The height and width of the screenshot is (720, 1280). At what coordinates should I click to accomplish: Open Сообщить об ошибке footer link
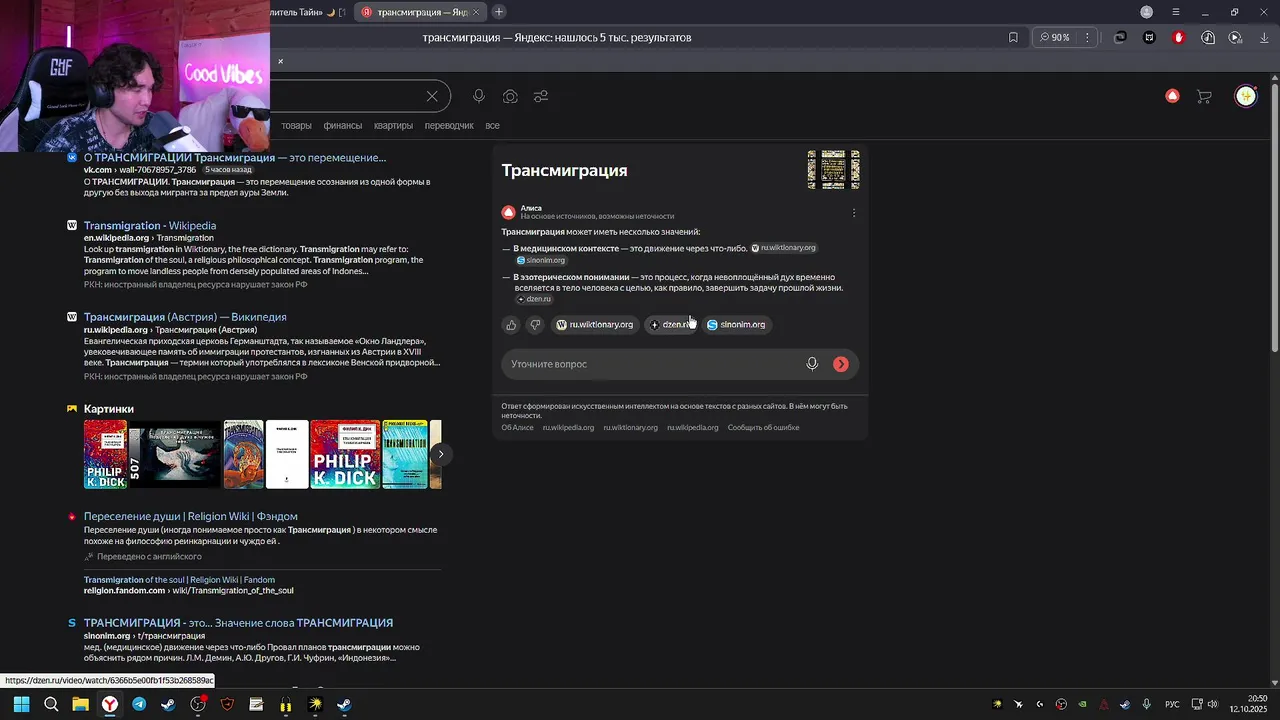pyautogui.click(x=763, y=427)
